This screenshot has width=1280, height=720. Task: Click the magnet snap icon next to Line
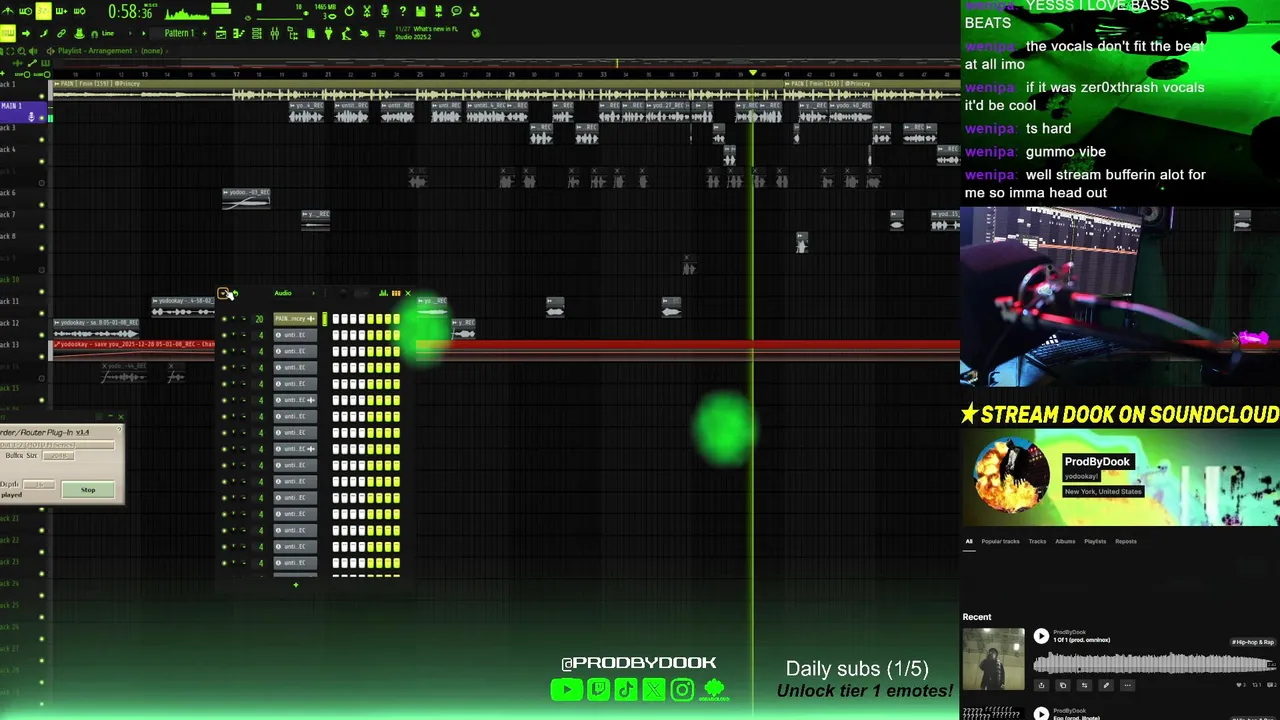click(94, 34)
